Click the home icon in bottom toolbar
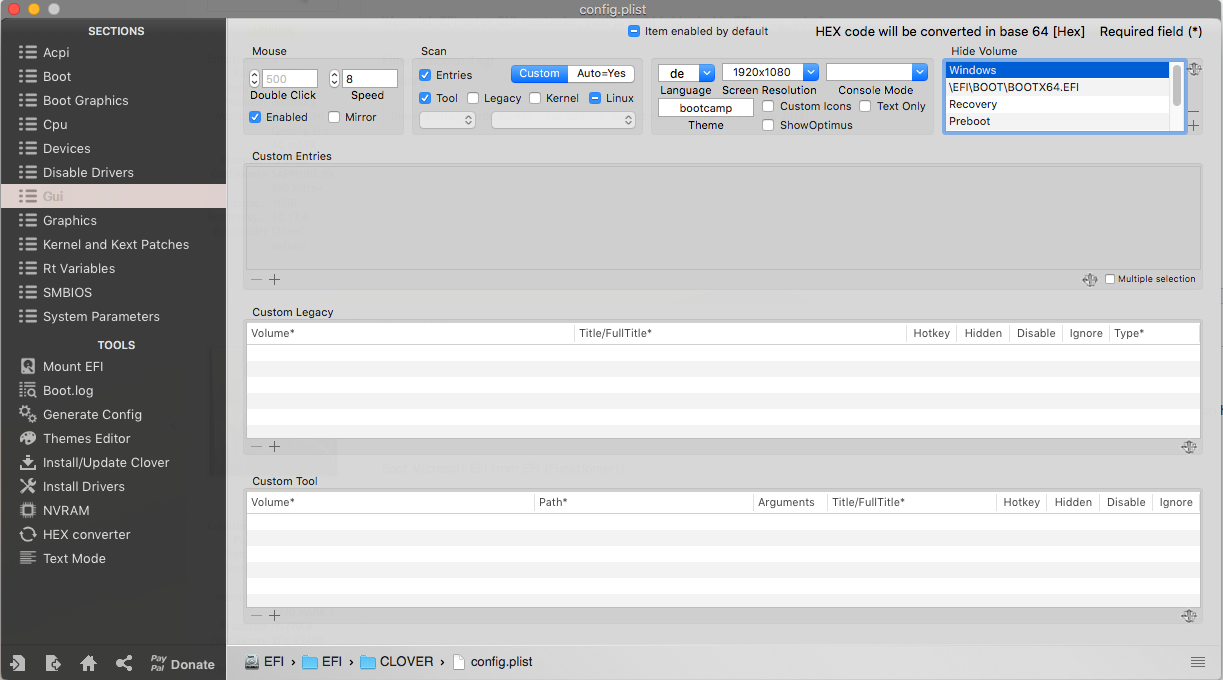This screenshot has height=680, width=1223. [88, 663]
